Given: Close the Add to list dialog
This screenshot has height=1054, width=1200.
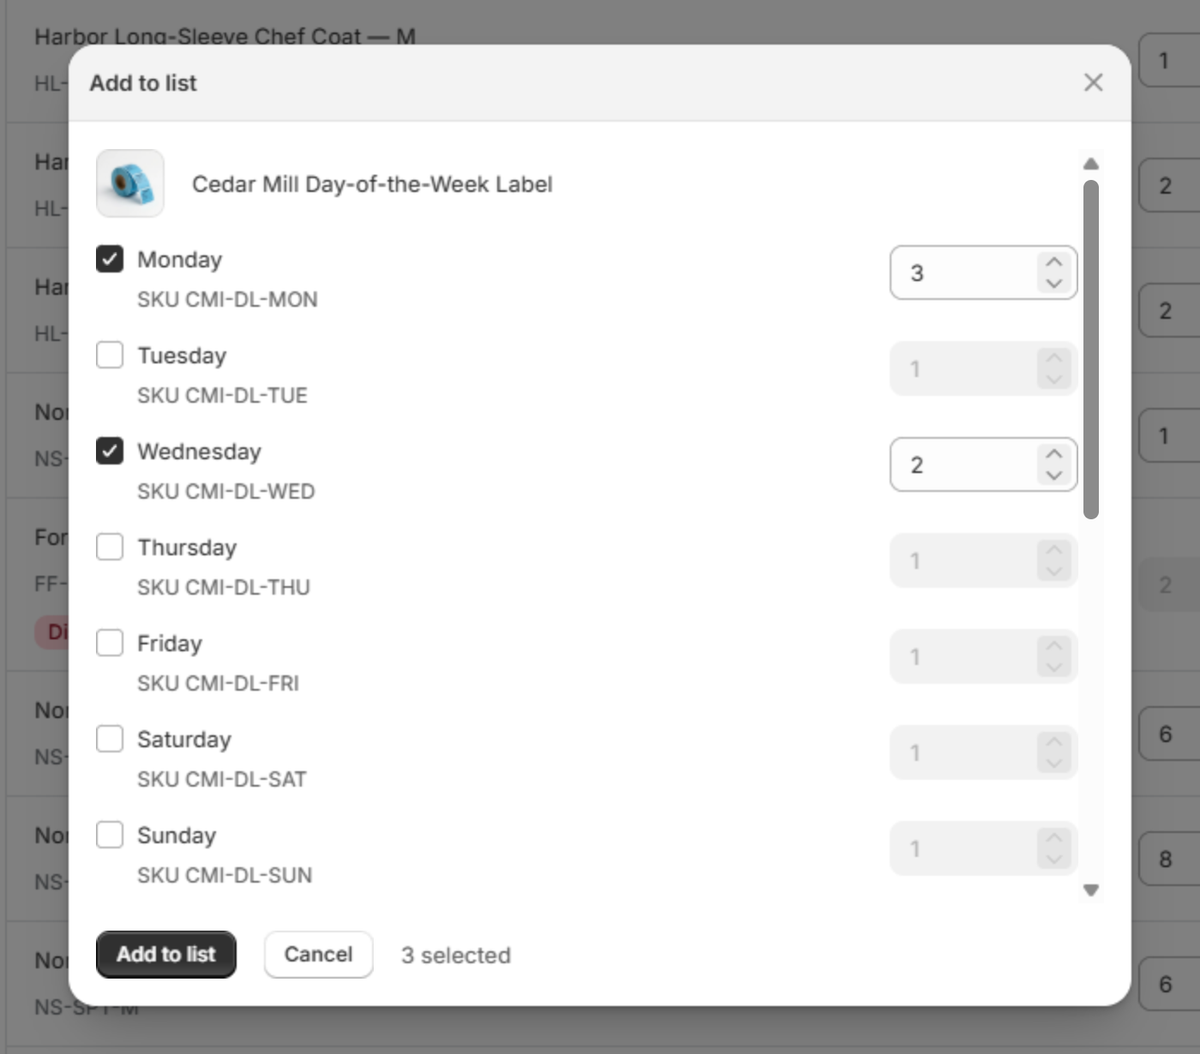Looking at the screenshot, I should pyautogui.click(x=1093, y=83).
